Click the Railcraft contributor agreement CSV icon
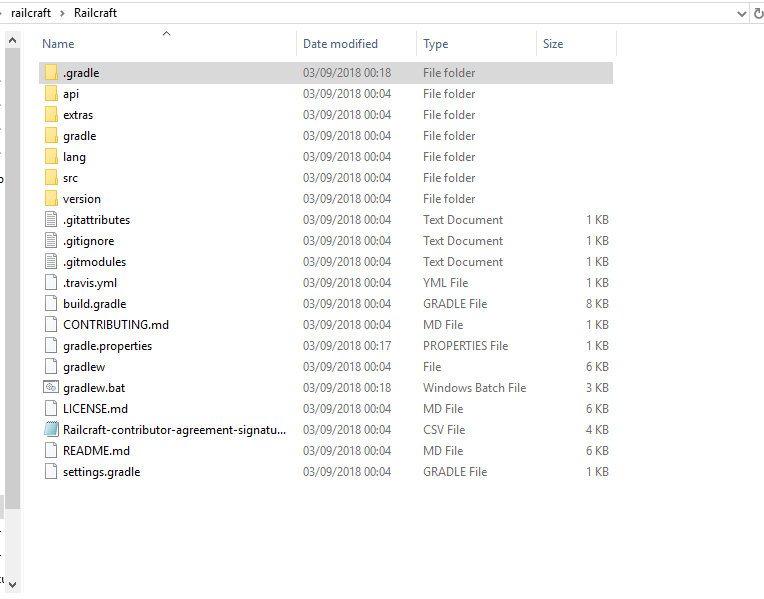Image resolution: width=764 pixels, height=599 pixels. (51, 429)
